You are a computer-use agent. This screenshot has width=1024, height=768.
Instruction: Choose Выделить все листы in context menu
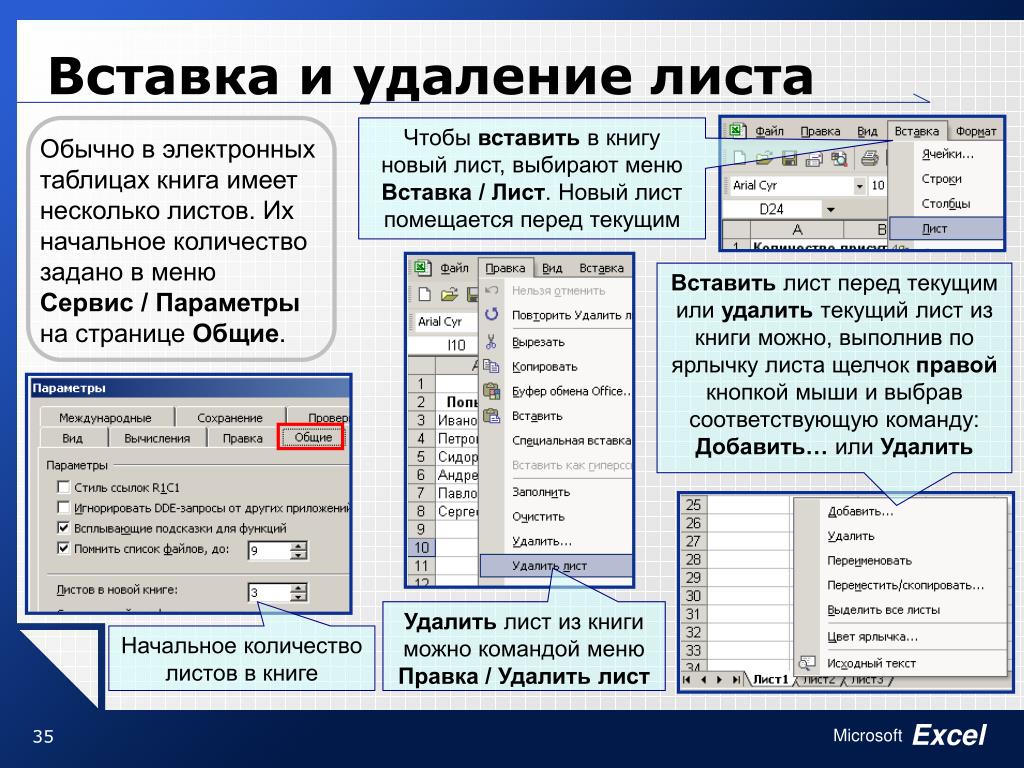(x=900, y=610)
